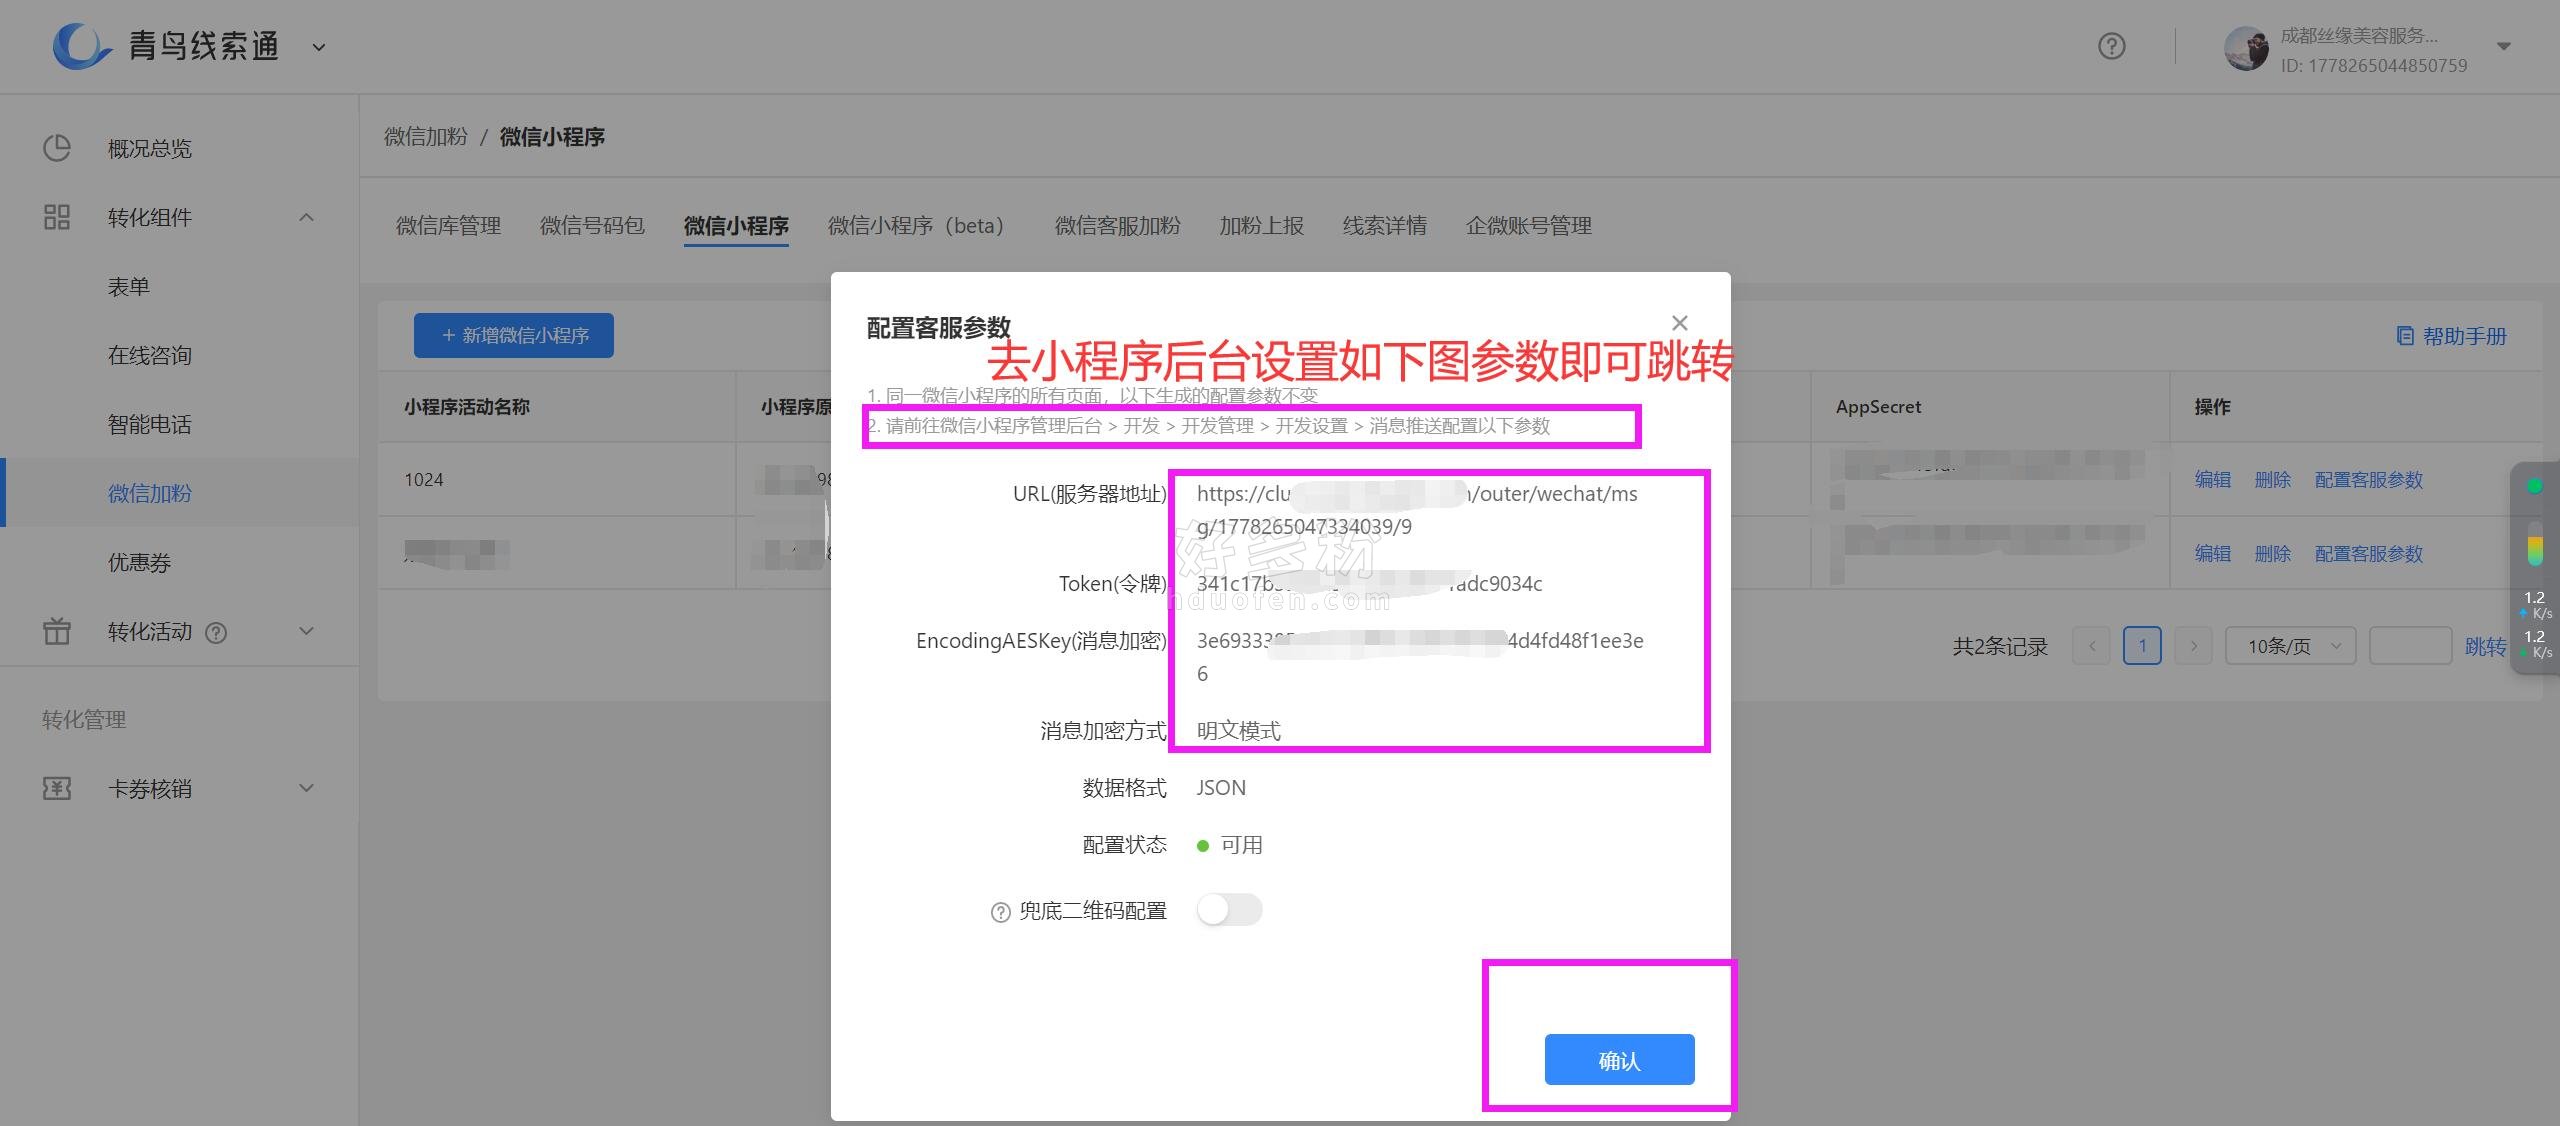Viewport: 2560px width, 1126px height.
Task: Click the page jump input field
Action: click(2410, 646)
